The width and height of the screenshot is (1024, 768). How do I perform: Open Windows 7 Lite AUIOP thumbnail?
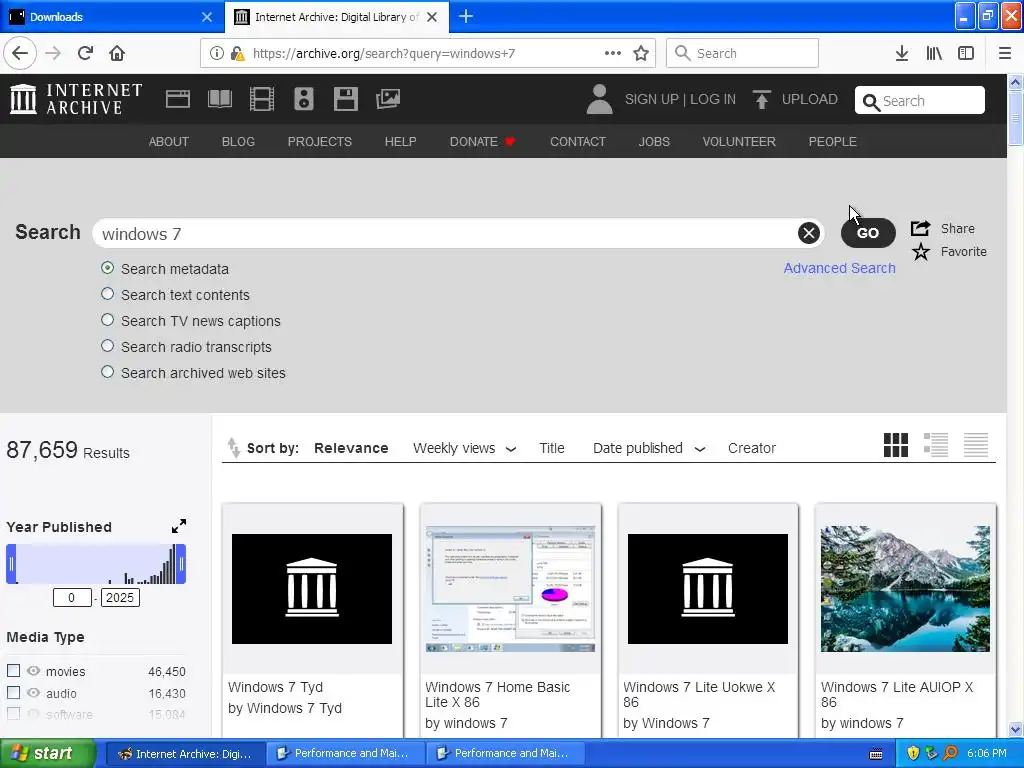click(x=905, y=589)
